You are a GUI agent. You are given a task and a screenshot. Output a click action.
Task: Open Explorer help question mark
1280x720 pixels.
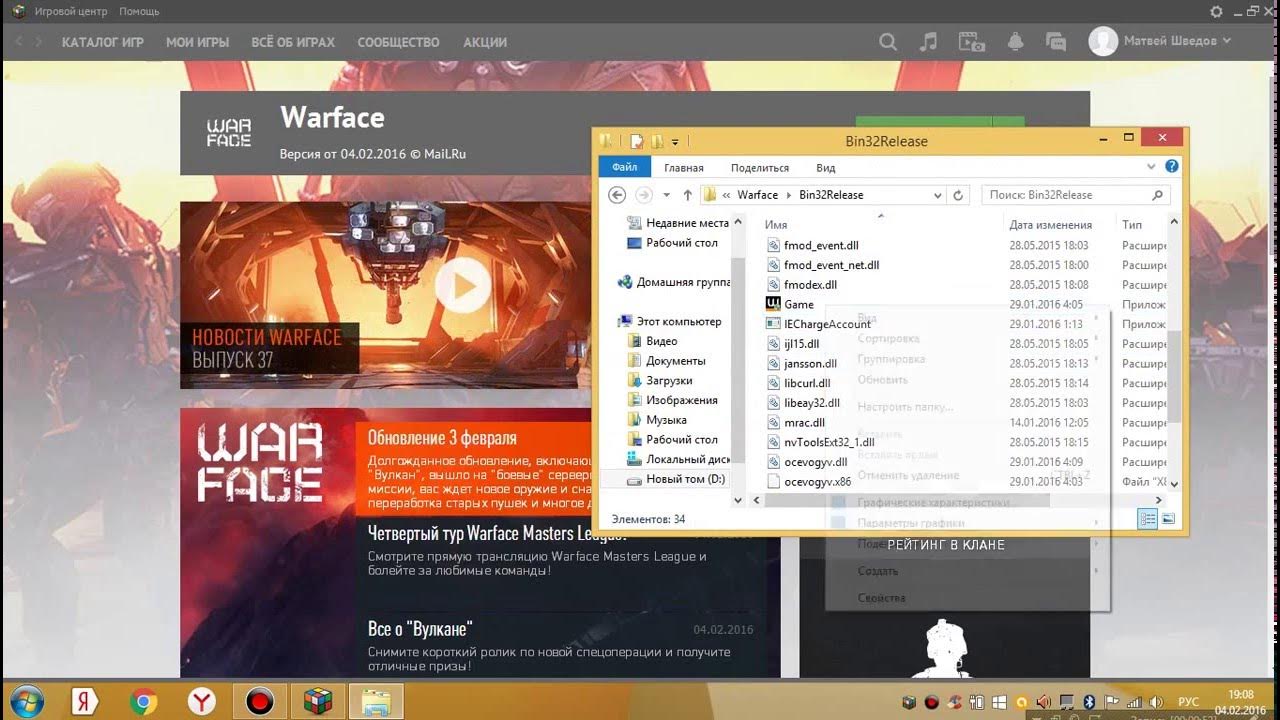1172,167
